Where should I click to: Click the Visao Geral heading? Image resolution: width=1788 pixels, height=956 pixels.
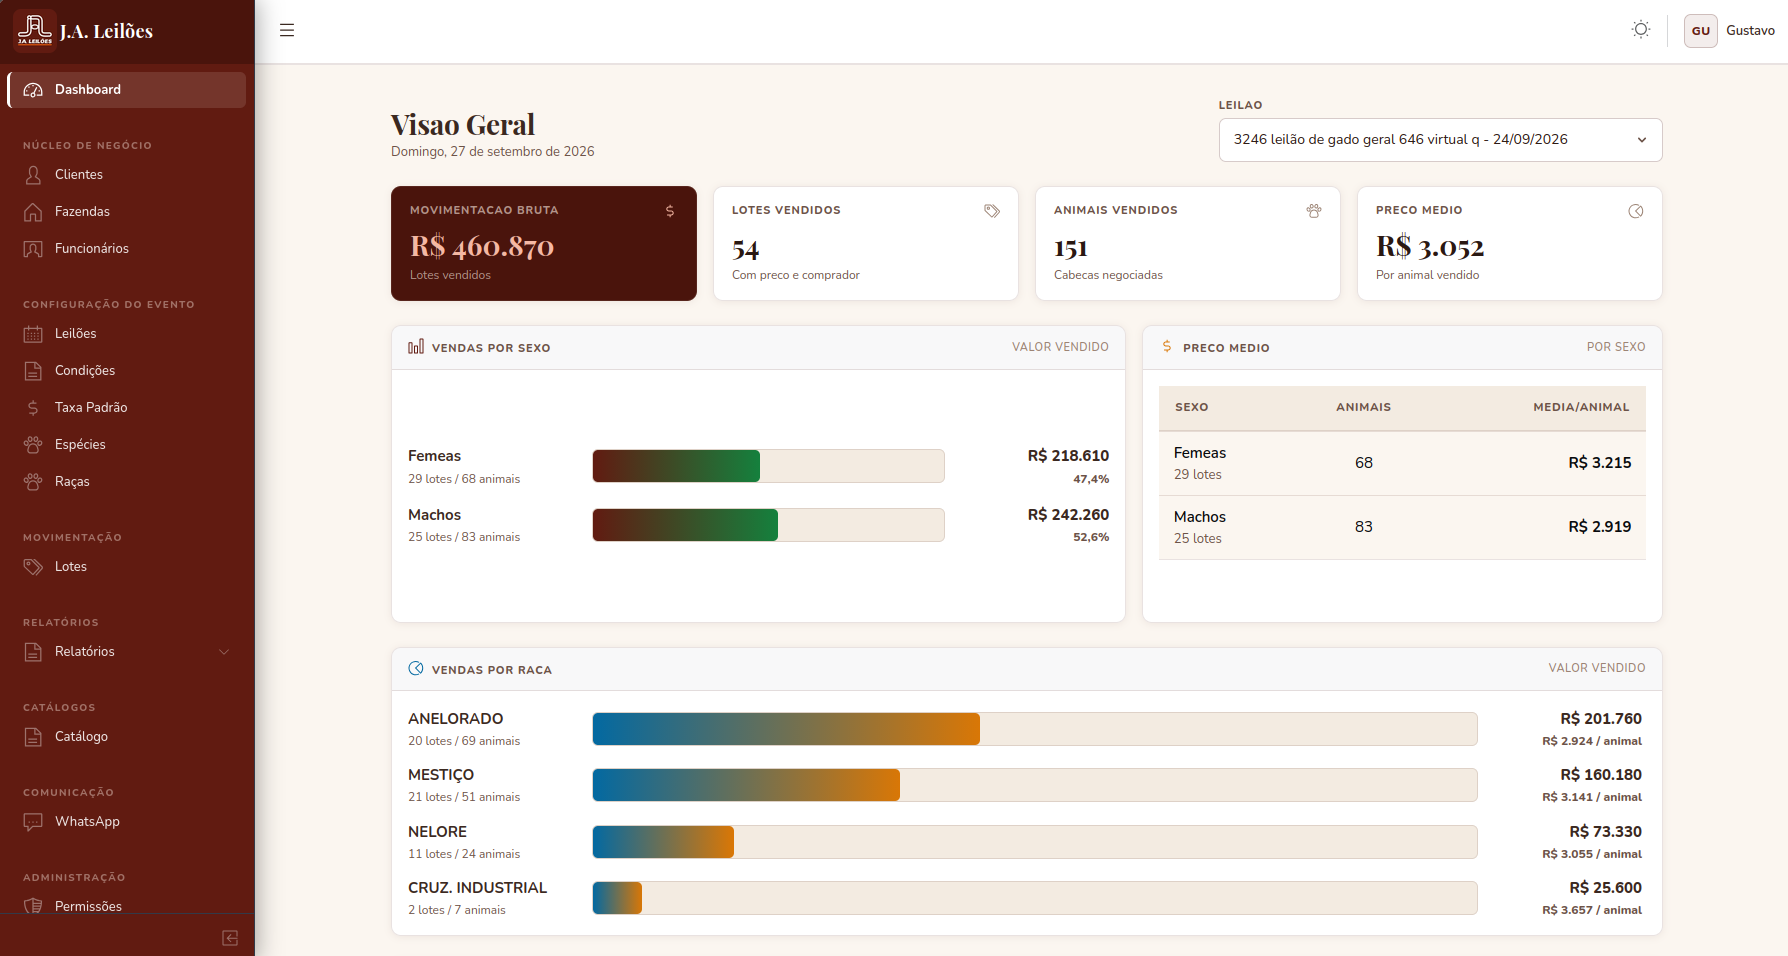463,125
